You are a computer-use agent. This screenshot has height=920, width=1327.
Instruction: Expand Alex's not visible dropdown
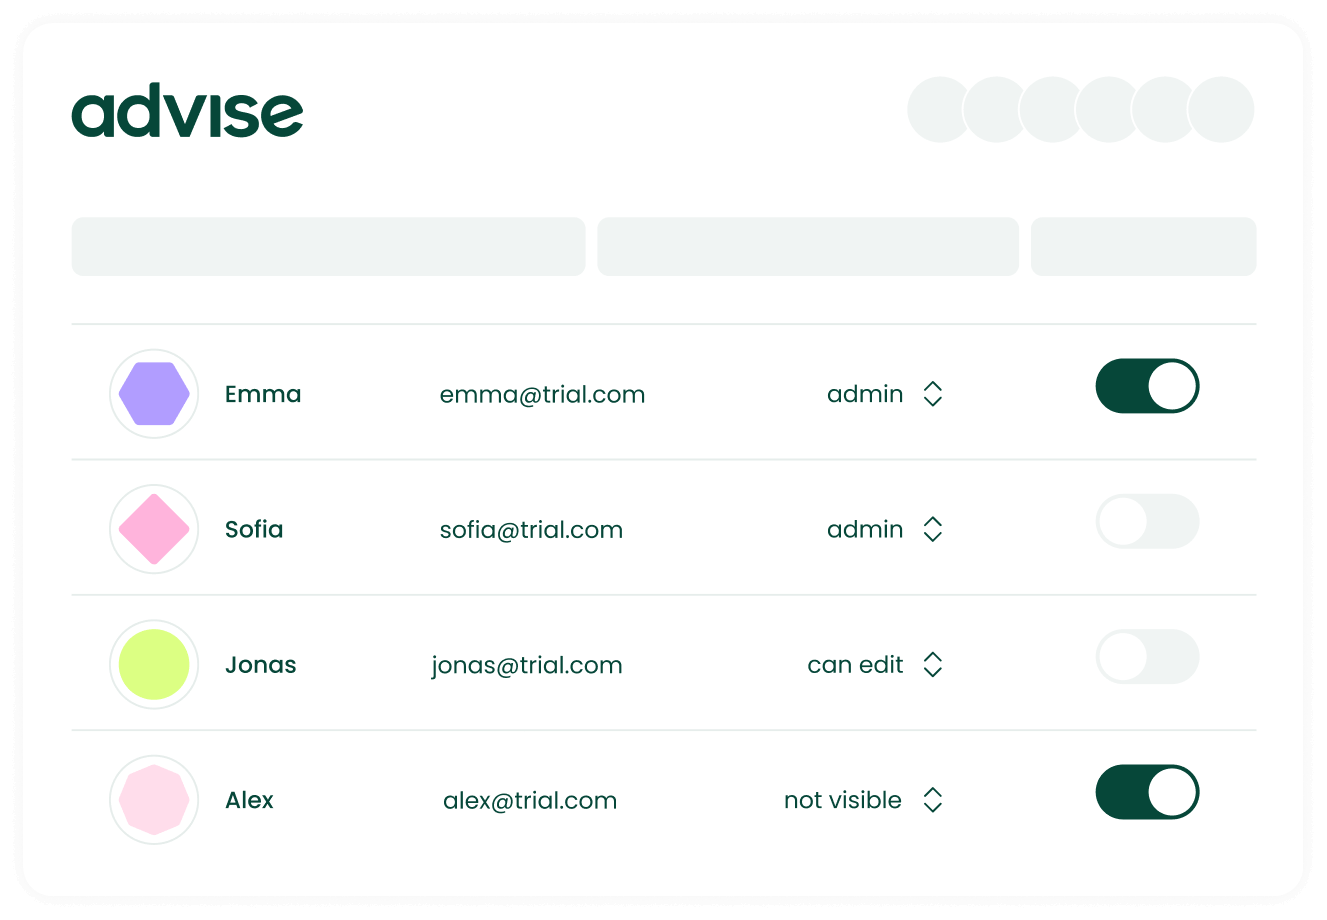point(932,800)
